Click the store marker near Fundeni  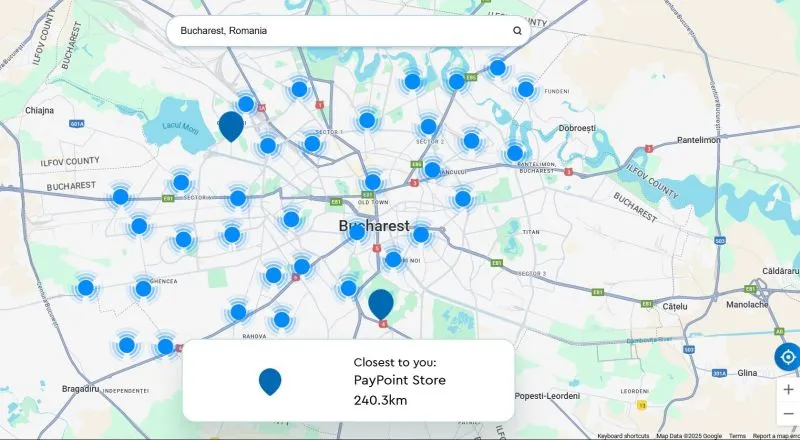[x=526, y=89]
